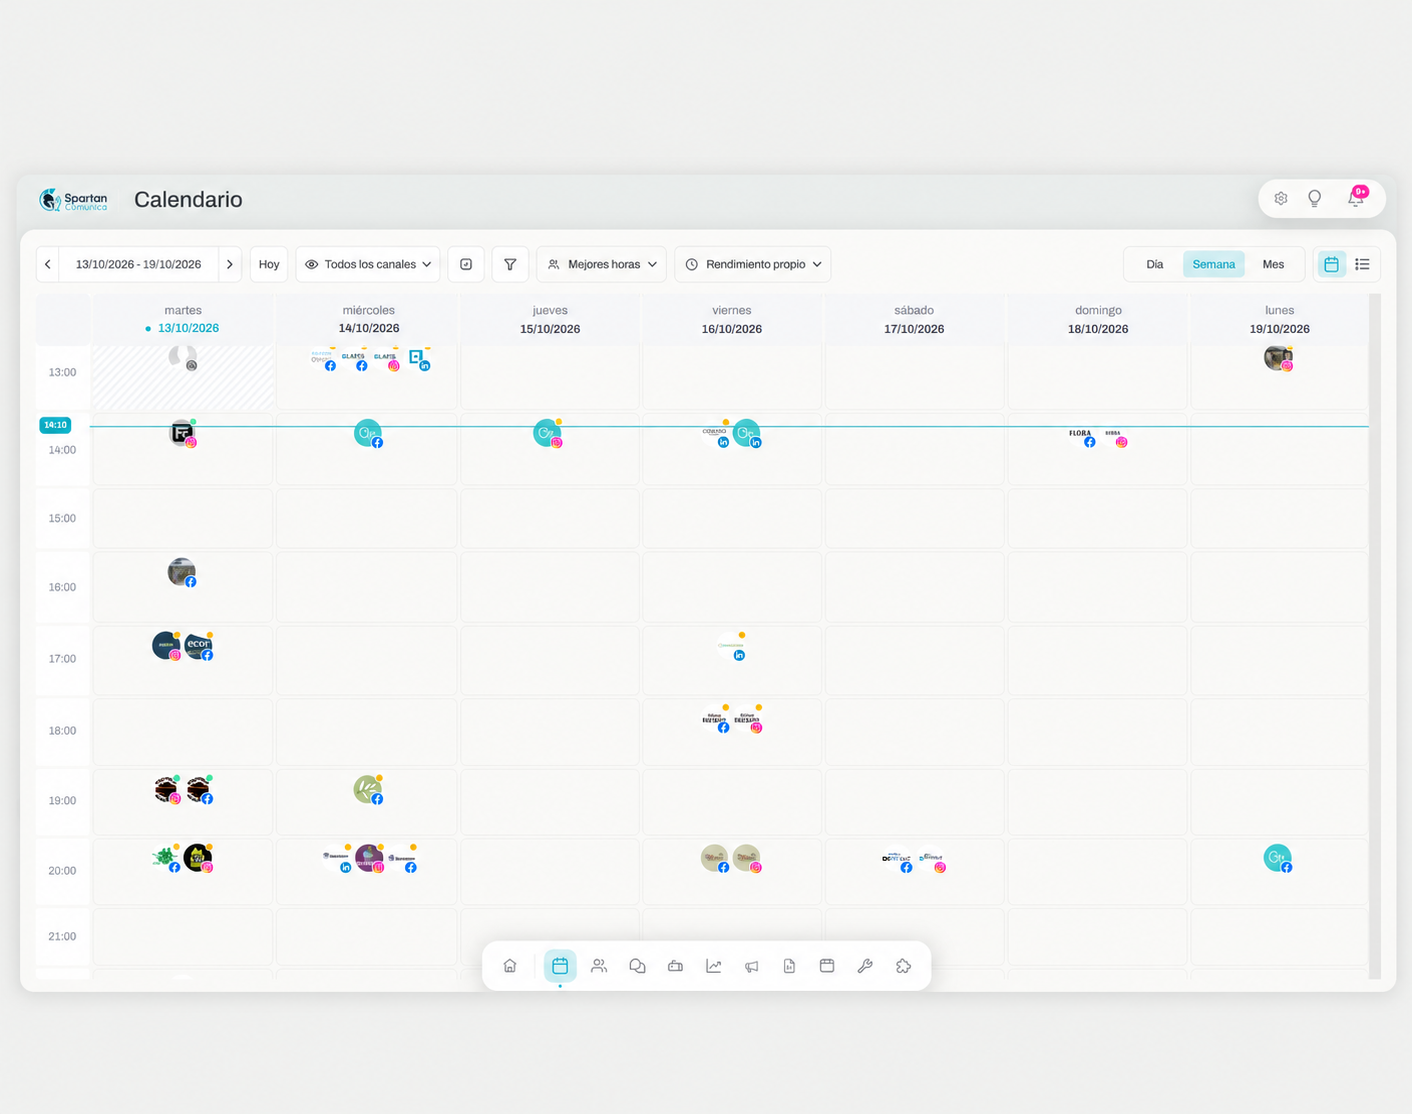Viewport: 1412px width, 1114px height.
Task: Click the 13/10/2026 - 19/10/2026 date range
Action: tap(139, 264)
